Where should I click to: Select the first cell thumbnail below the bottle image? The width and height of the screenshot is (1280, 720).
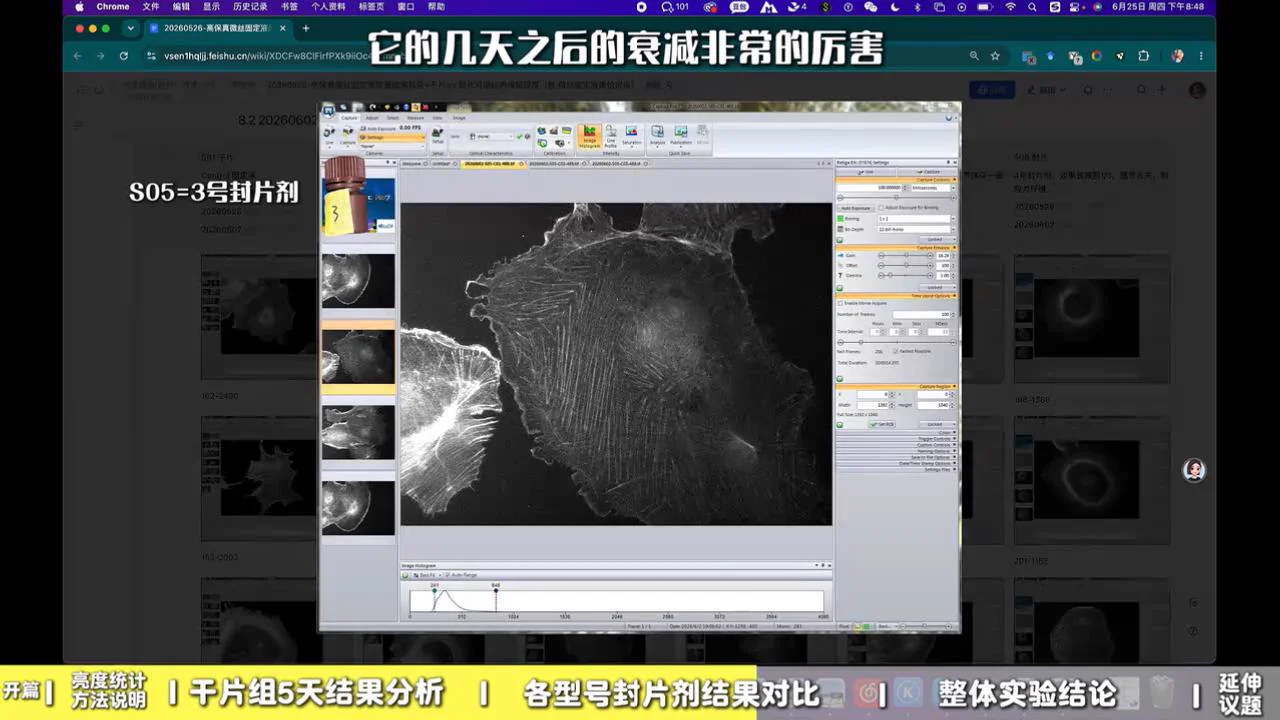[x=358, y=280]
